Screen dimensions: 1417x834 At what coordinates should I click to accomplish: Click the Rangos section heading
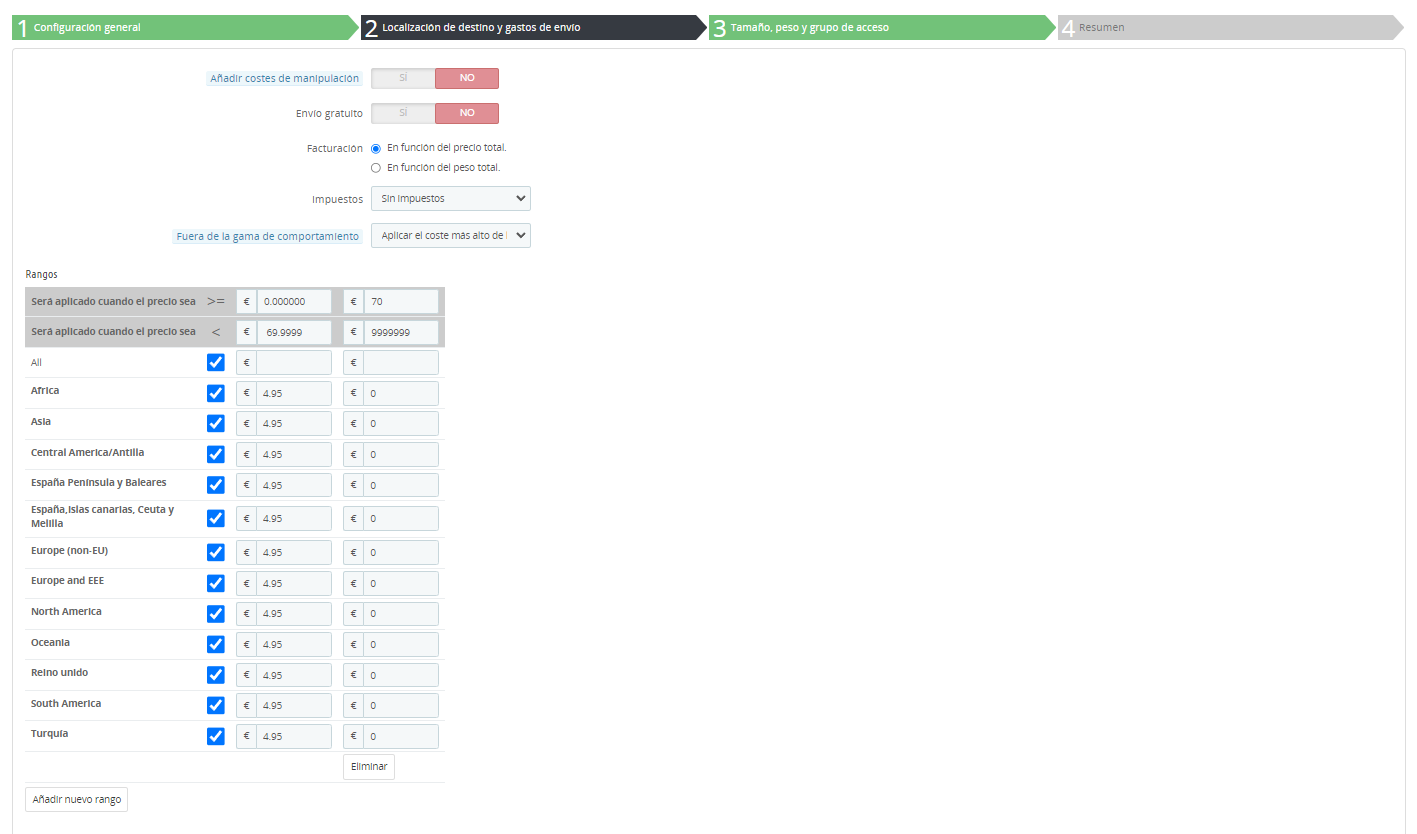[x=42, y=273]
